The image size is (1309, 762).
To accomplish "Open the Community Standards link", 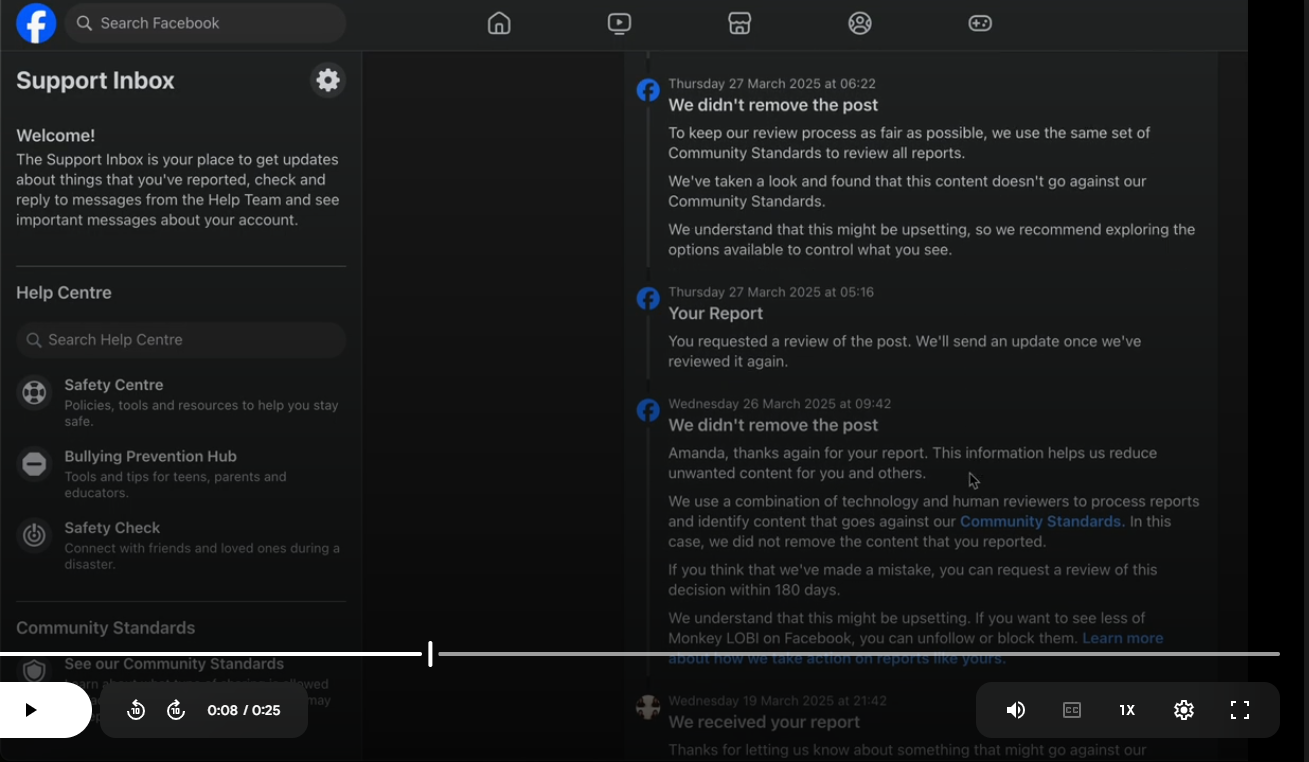I will pos(1040,521).
